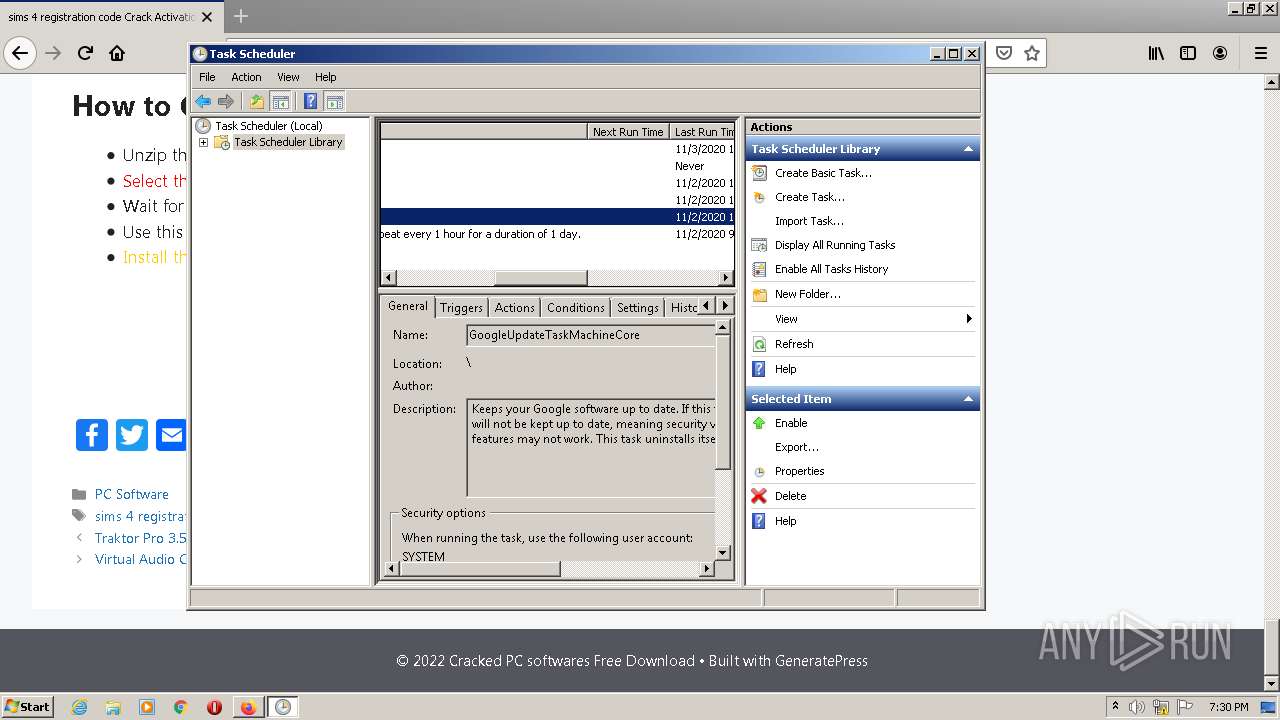Screen dimensions: 1280x720
Task: Delete the selected task
Action: coord(790,496)
